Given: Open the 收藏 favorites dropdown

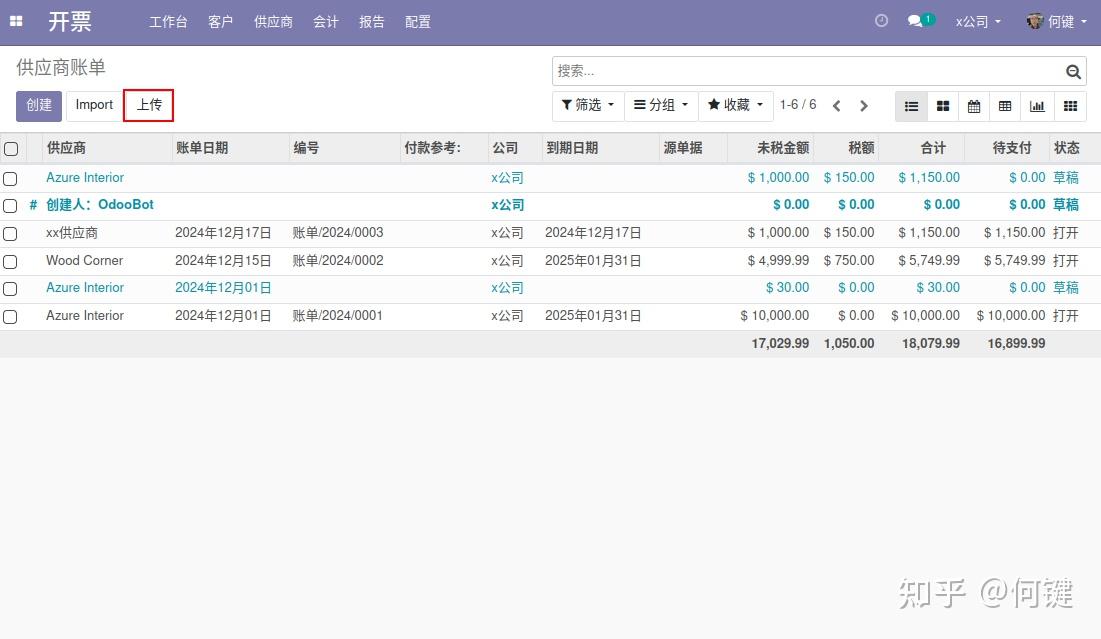Looking at the screenshot, I should click(736, 105).
